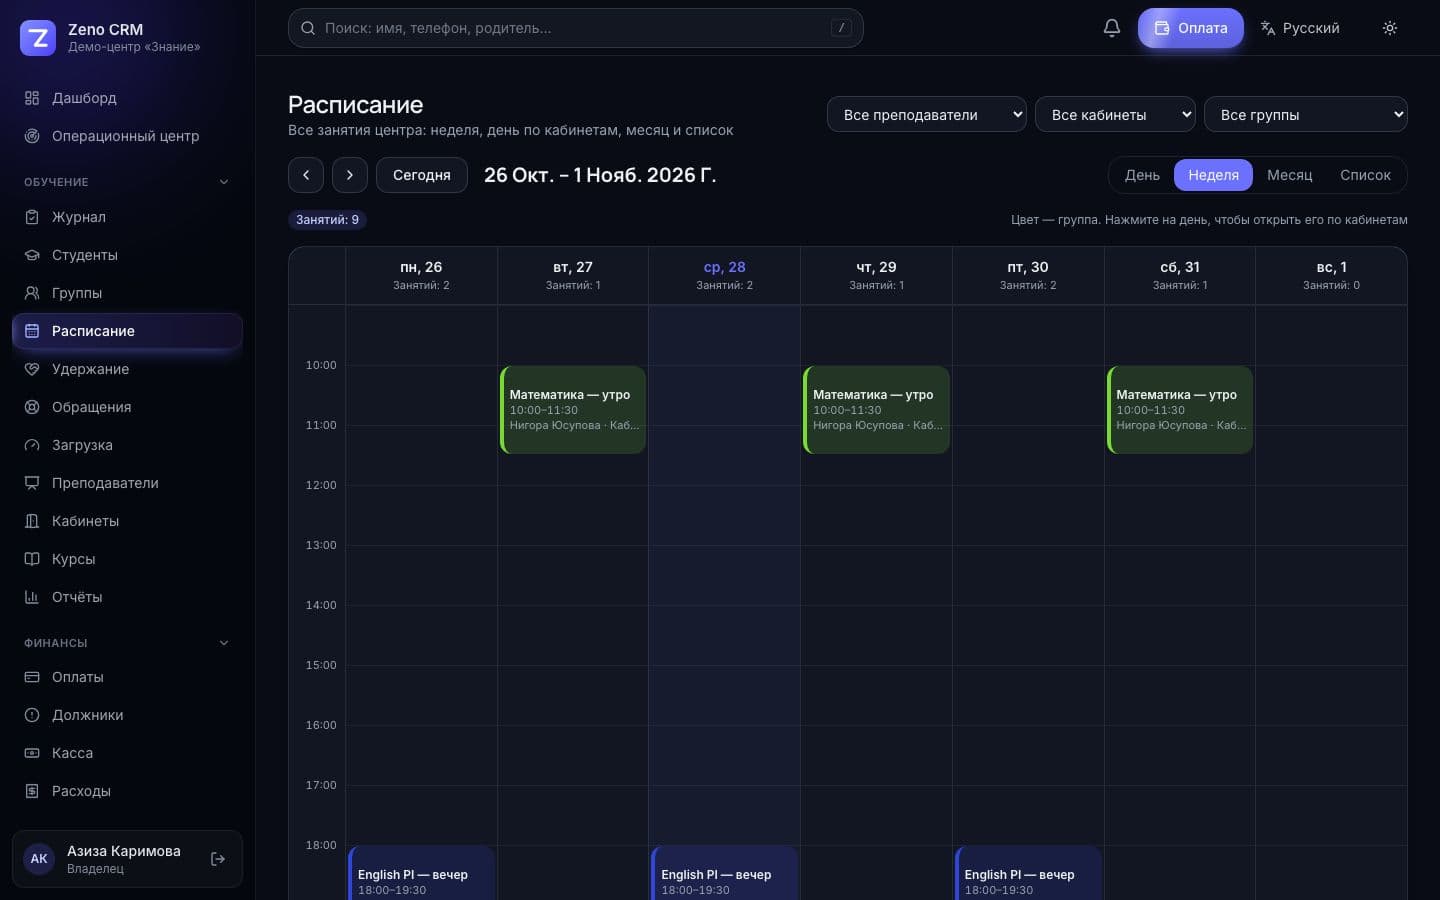The width and height of the screenshot is (1440, 900).
Task: Click the Операционный центр icon
Action: tap(32, 136)
